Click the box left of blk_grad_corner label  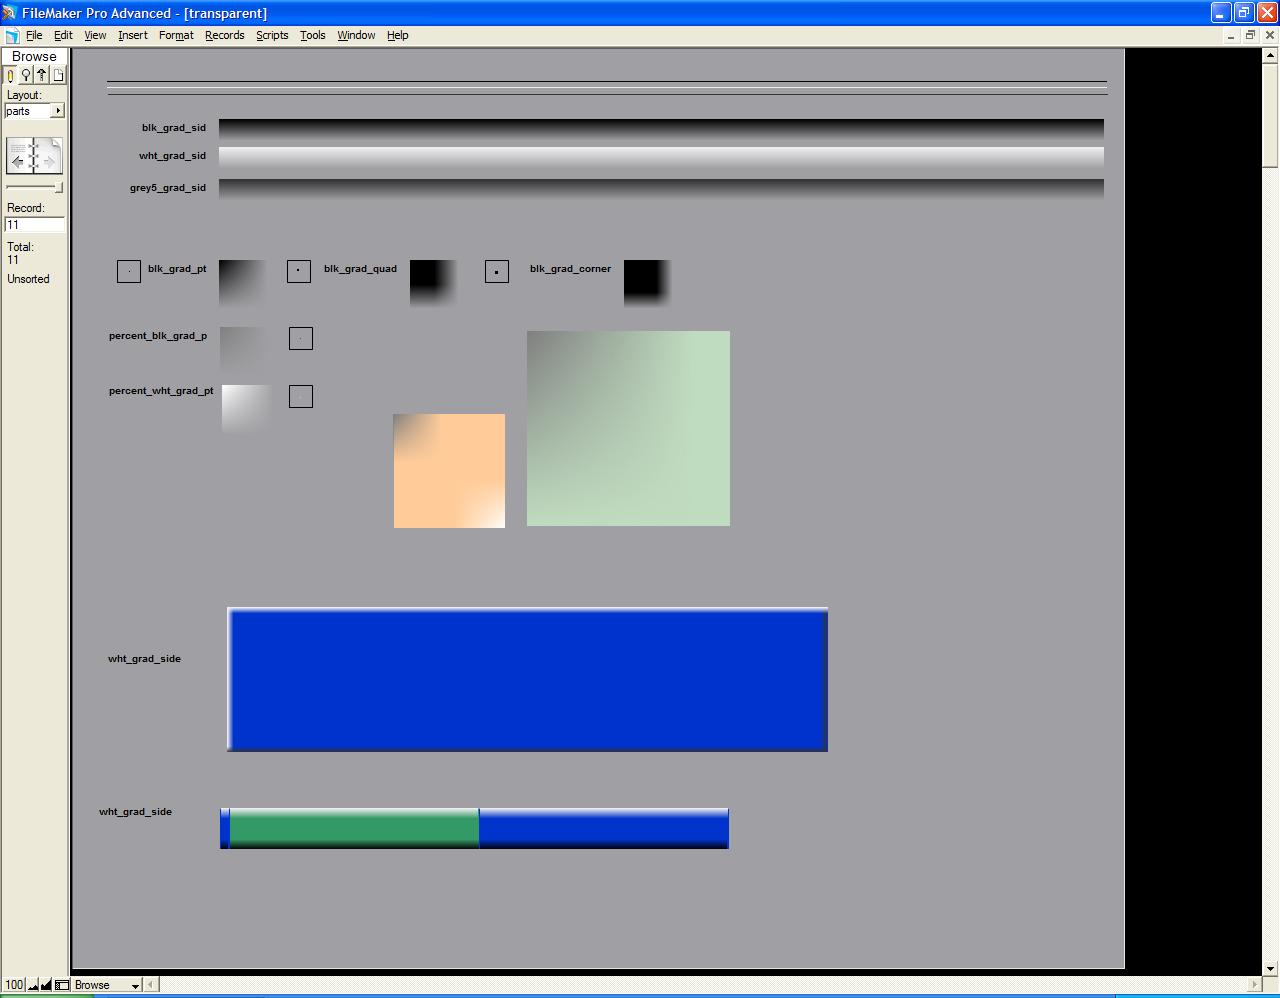tap(497, 271)
